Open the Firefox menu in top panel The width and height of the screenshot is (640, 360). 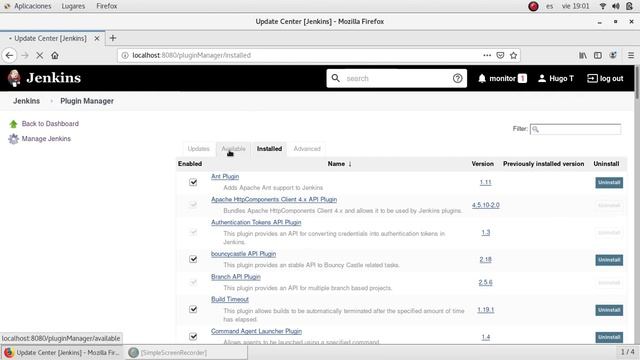click(107, 6)
